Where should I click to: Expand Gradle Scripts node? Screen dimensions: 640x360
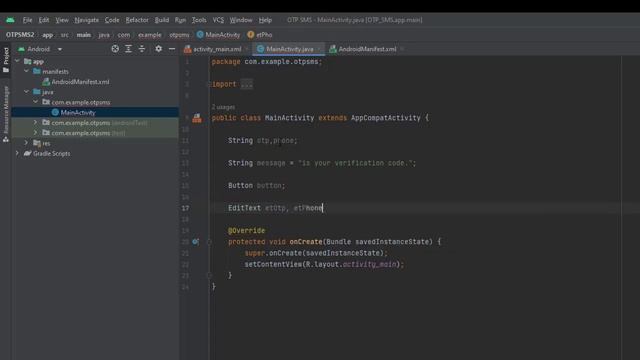[17, 153]
